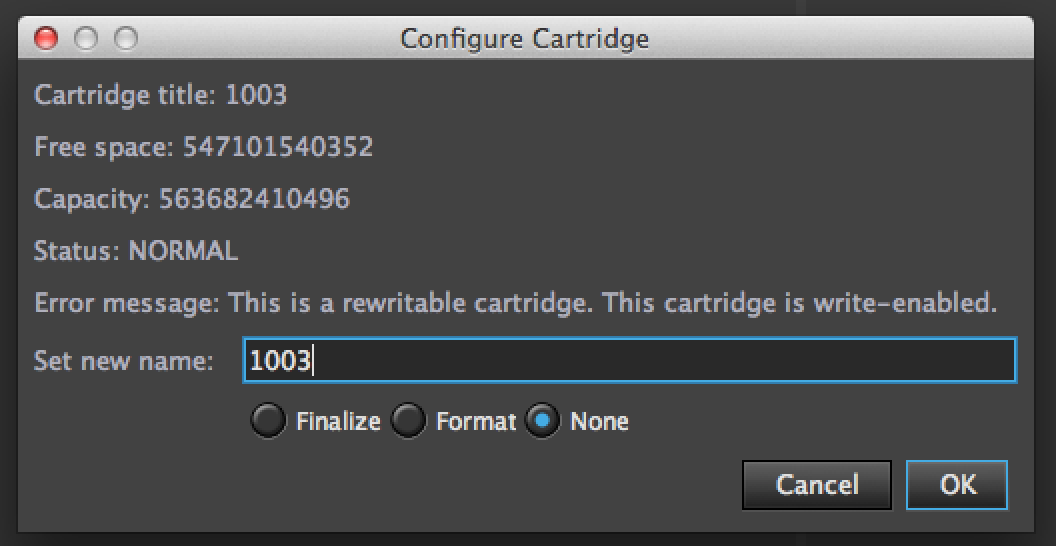Choose the None radio option
The height and width of the screenshot is (546, 1056).
coord(542,421)
